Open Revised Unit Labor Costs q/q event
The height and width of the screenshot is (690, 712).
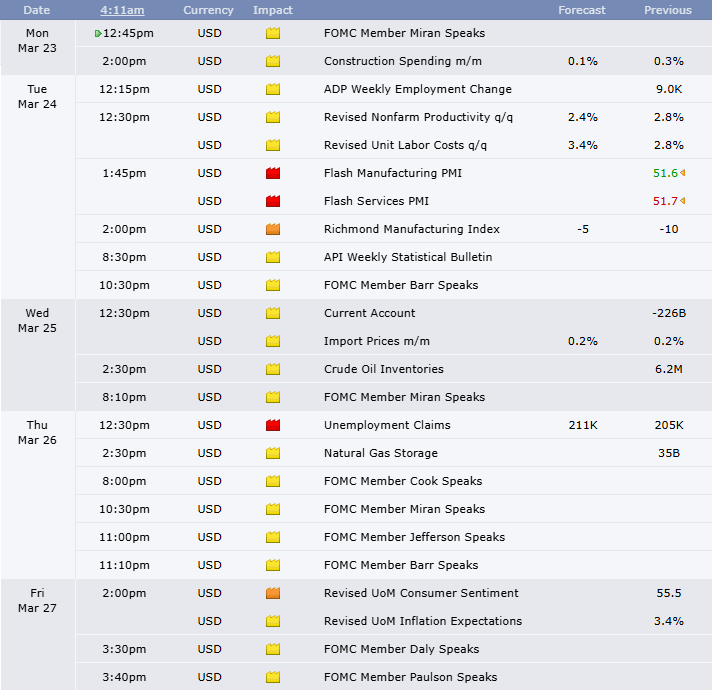pyautogui.click(x=405, y=145)
